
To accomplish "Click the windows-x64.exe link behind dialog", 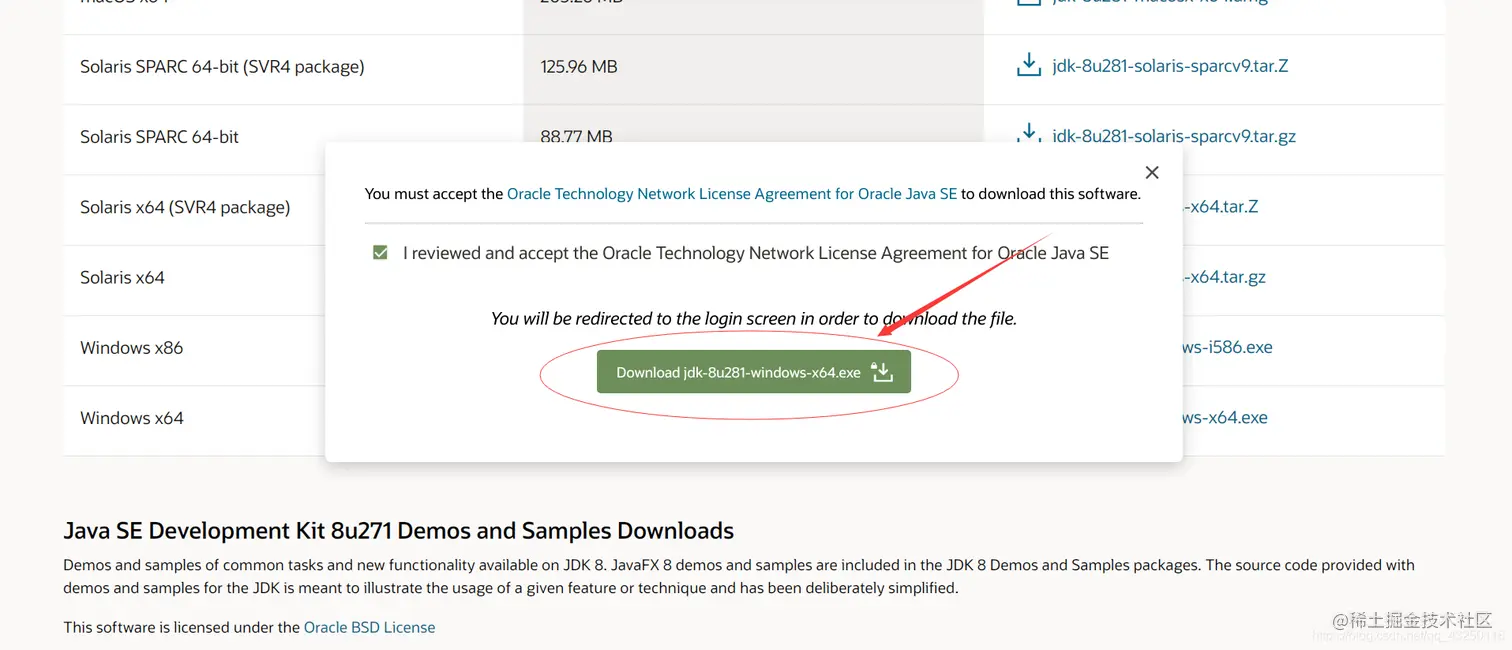I will 1225,418.
